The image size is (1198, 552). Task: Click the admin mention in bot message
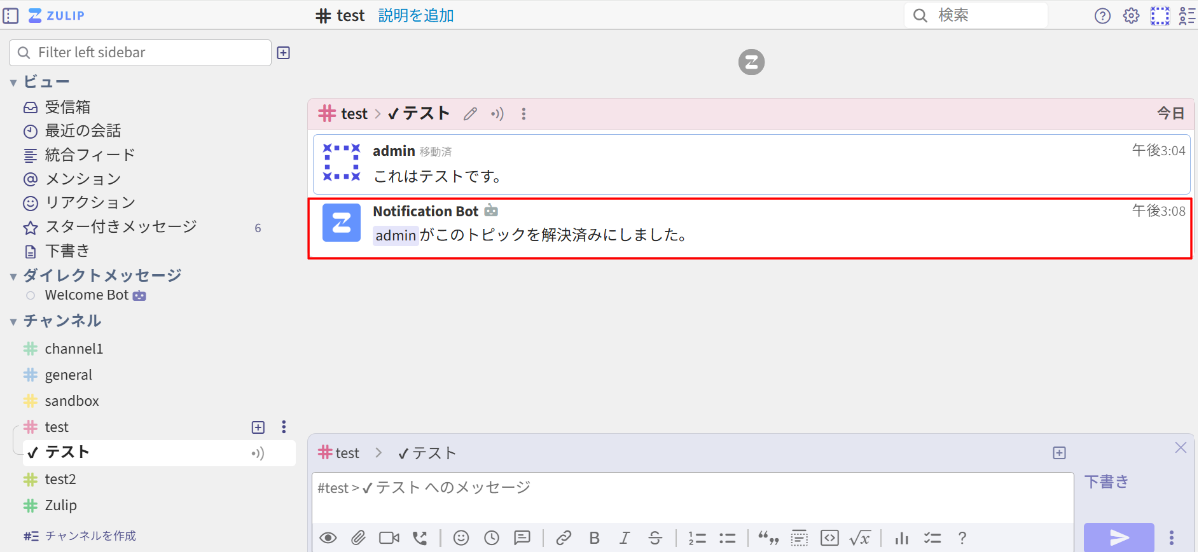coord(395,235)
